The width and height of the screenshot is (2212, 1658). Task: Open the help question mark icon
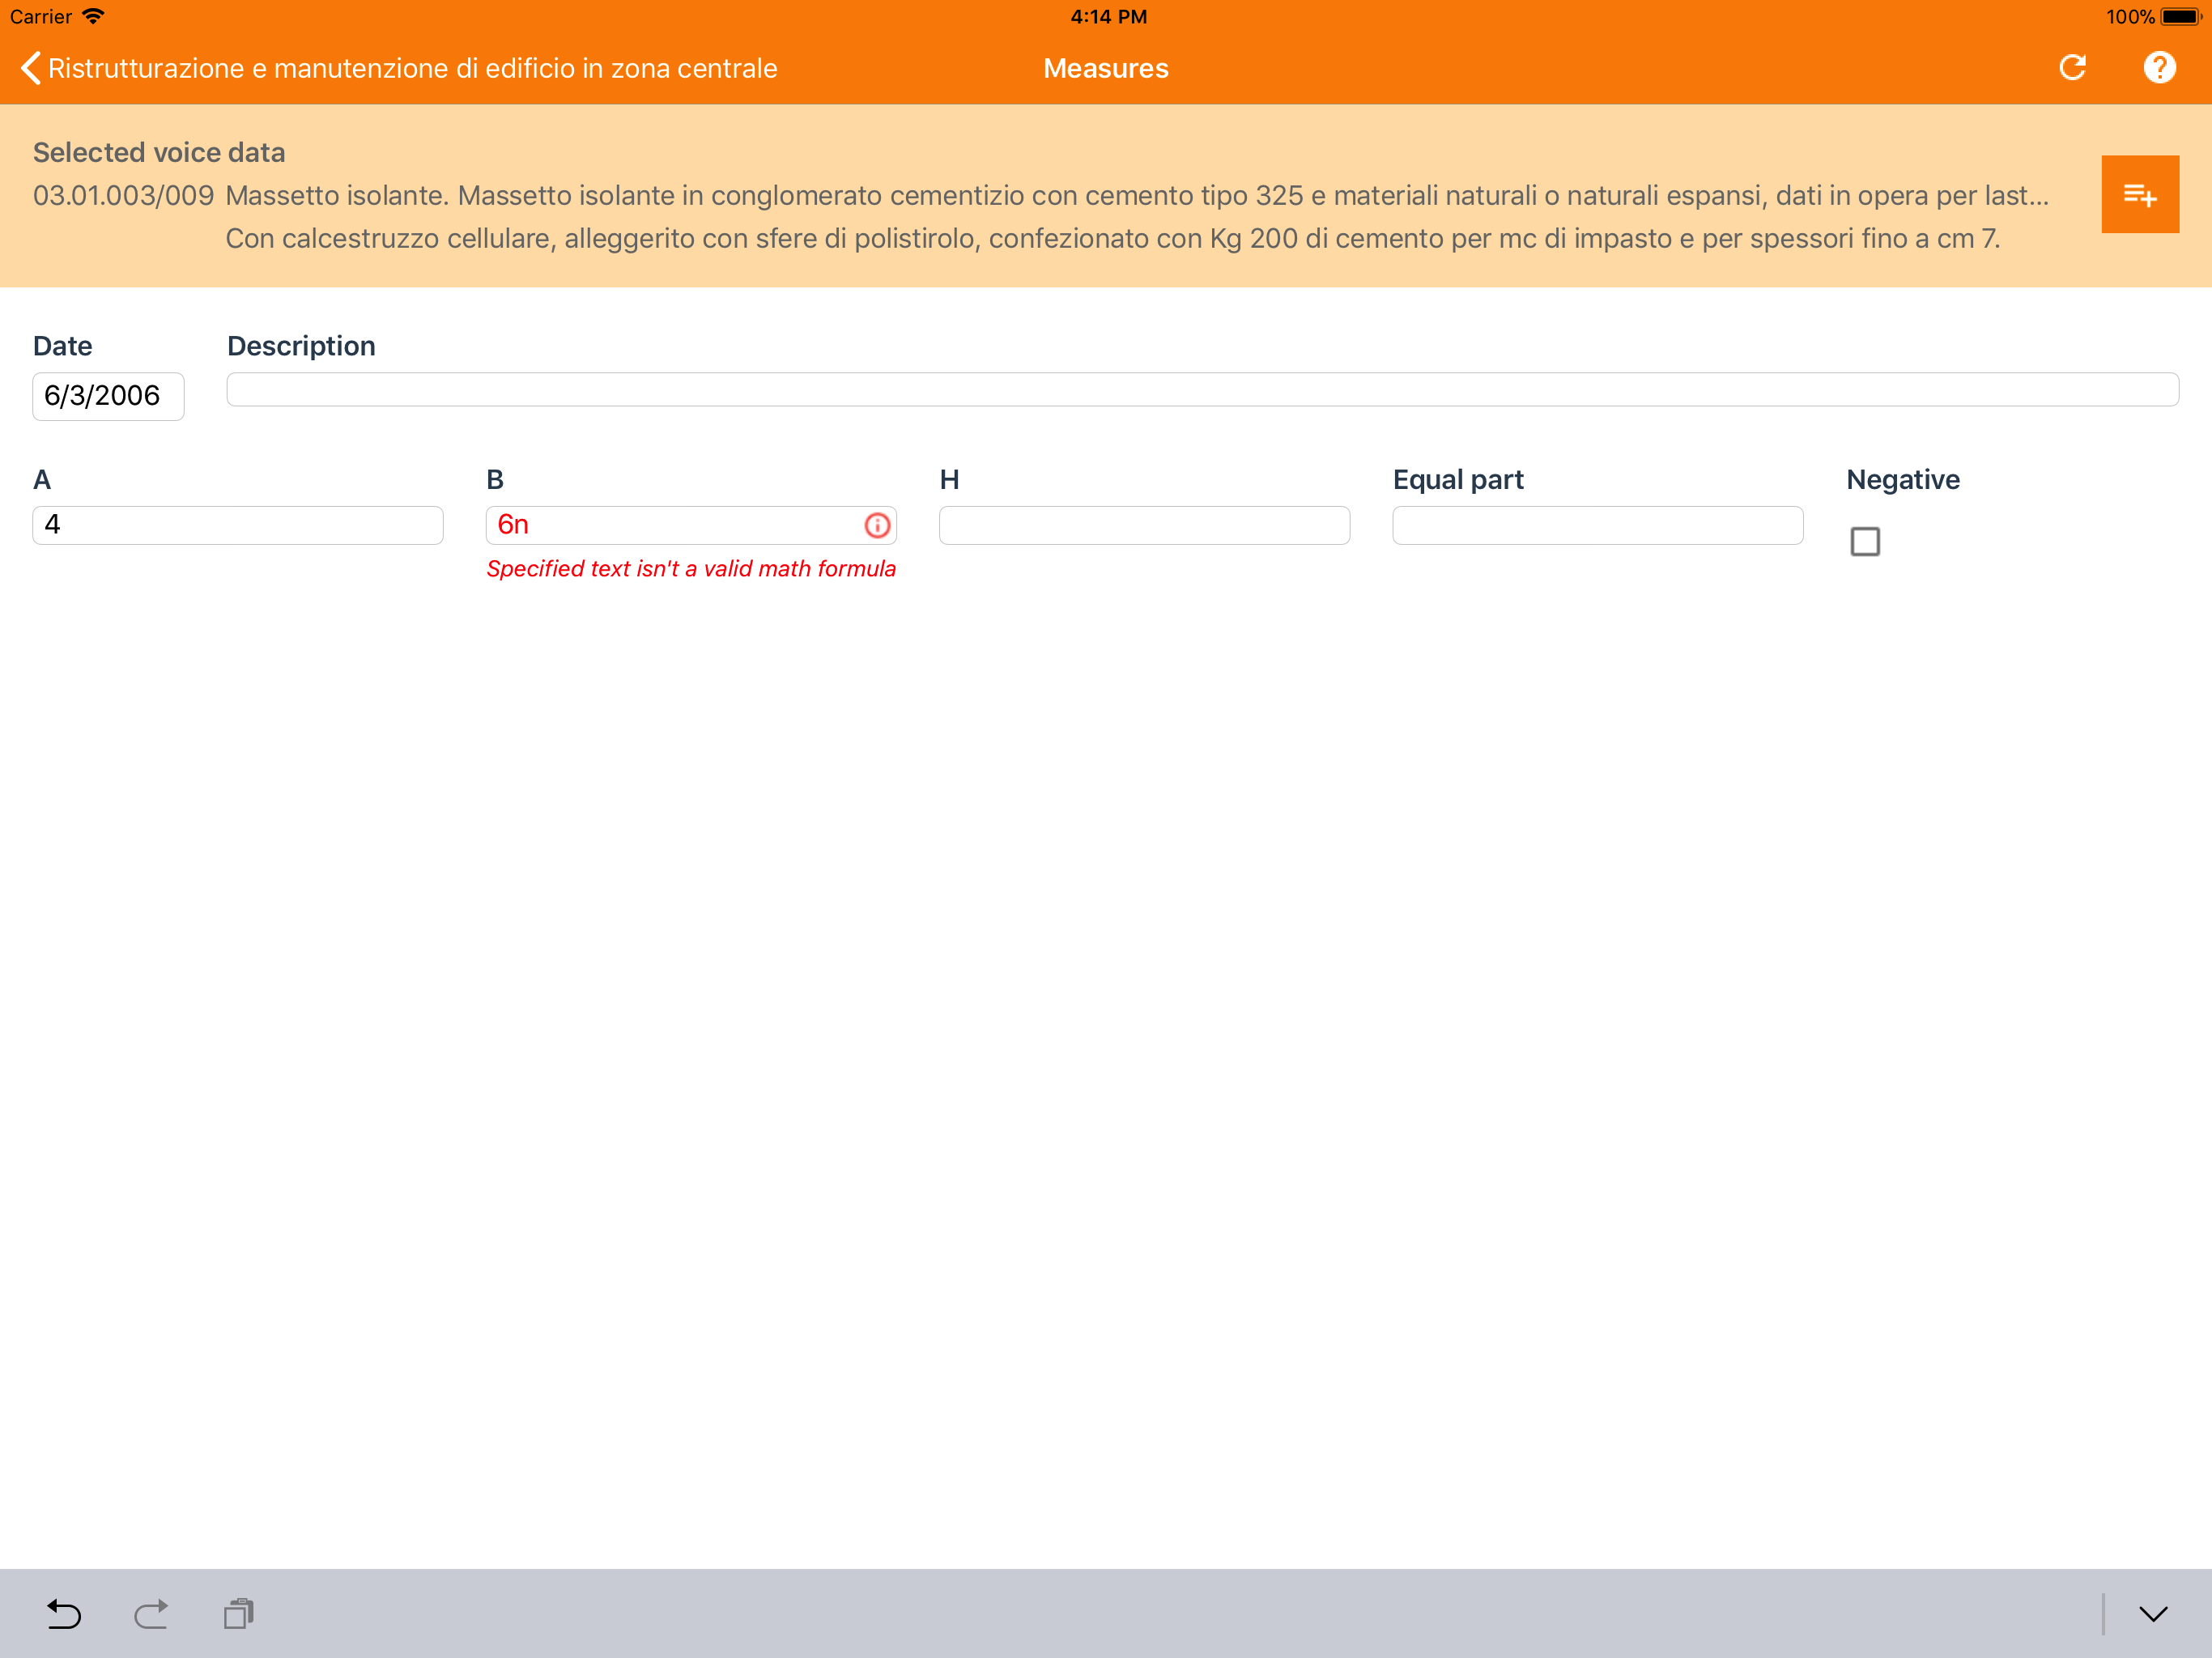[x=2159, y=68]
